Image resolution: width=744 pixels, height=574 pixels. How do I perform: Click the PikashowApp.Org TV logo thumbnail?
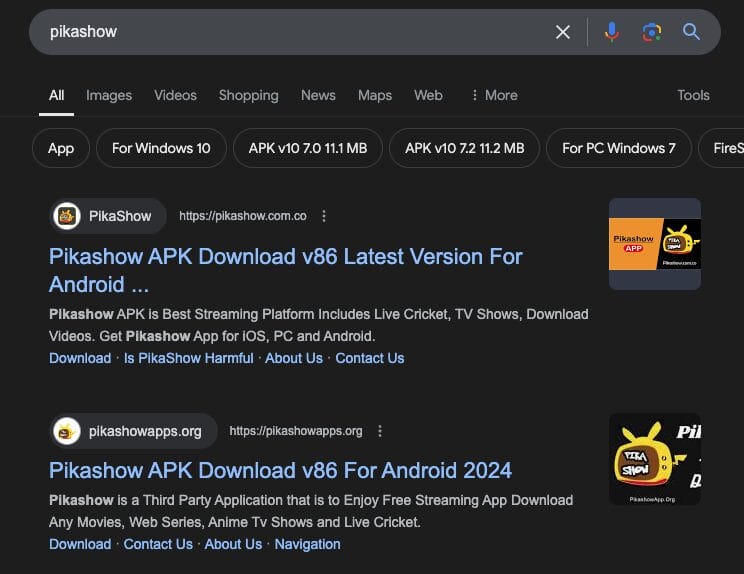pos(655,459)
